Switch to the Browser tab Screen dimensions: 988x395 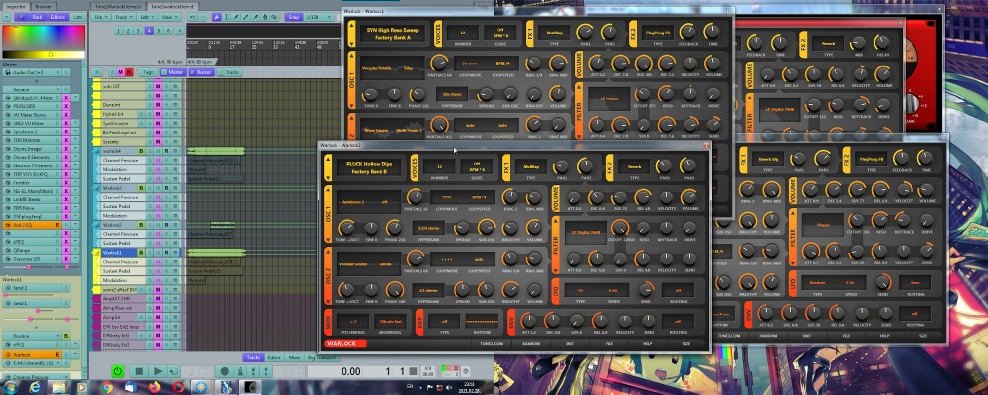coord(43,6)
